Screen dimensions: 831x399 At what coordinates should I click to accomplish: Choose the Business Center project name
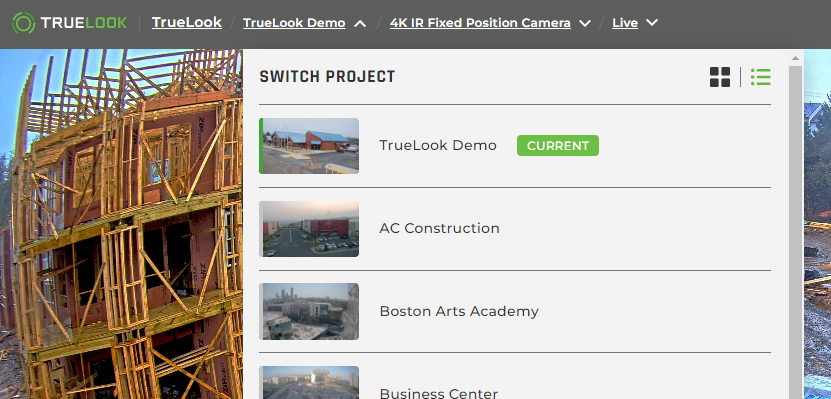click(439, 394)
